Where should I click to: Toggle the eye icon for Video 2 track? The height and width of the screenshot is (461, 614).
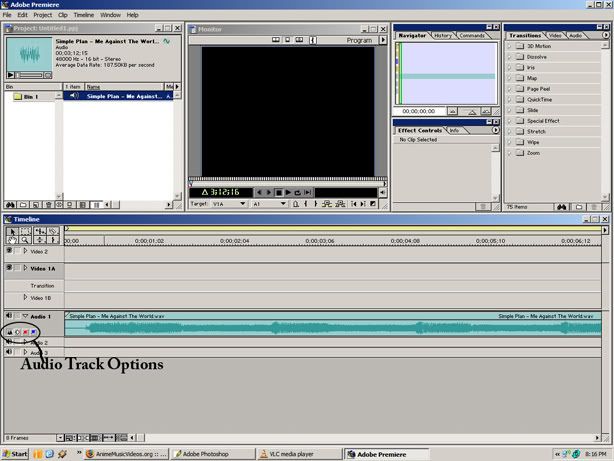pyautogui.click(x=9, y=250)
